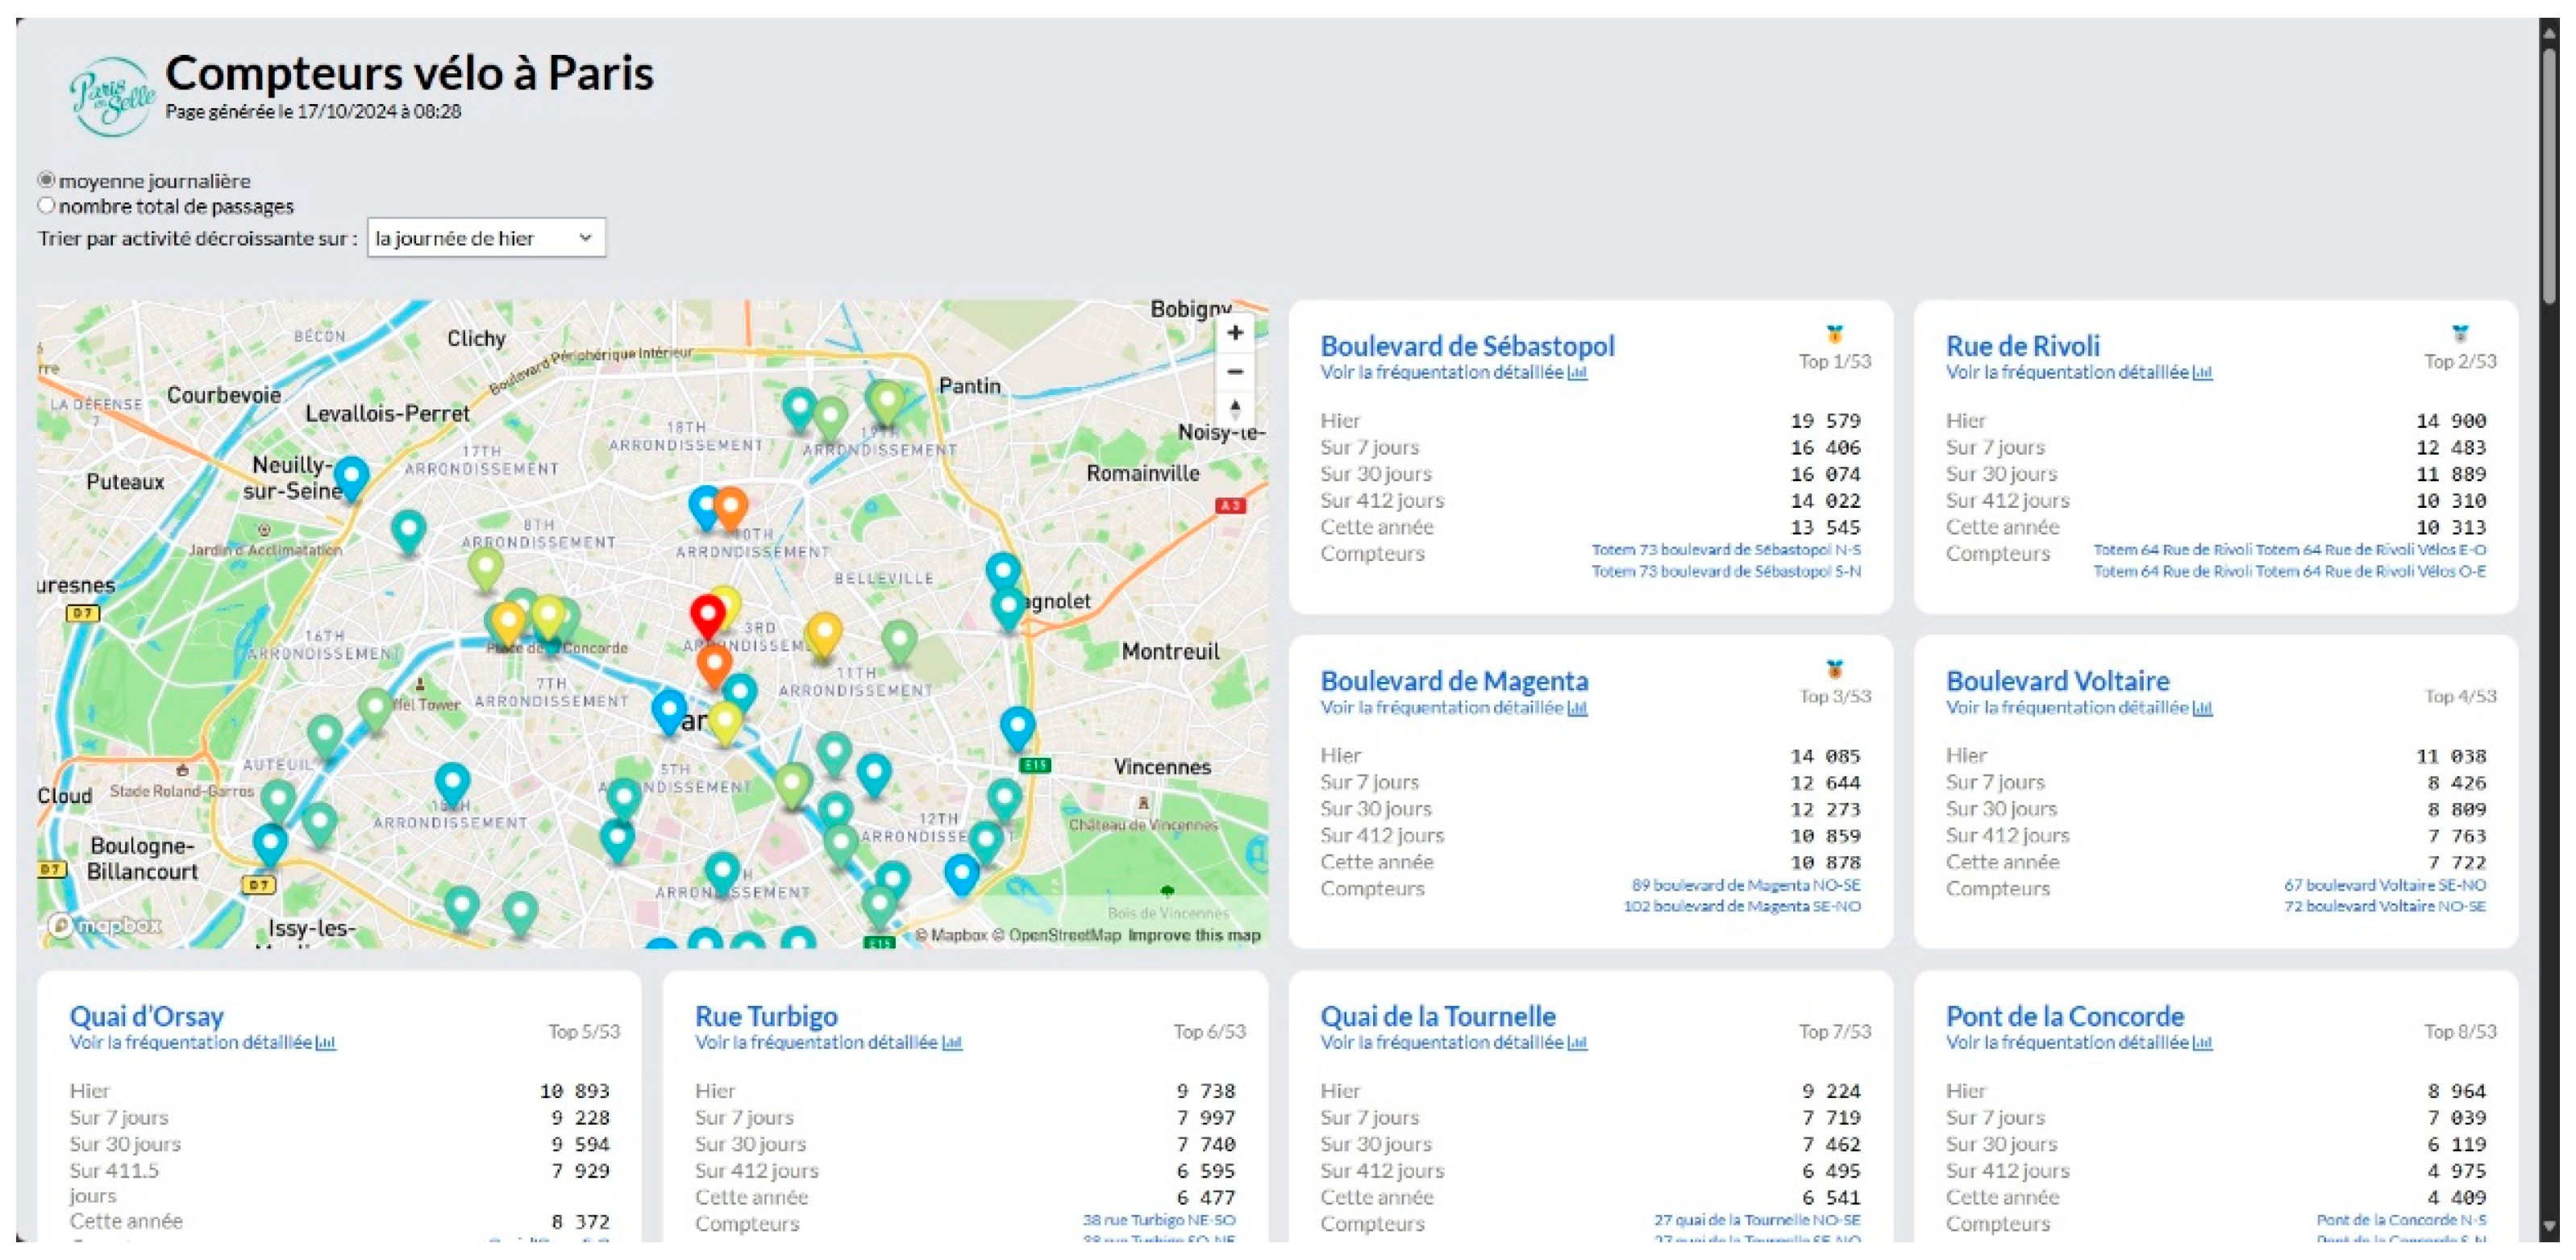This screenshot has height=1260, width=2576.
Task: Click Improve this map link
Action: click(x=1193, y=935)
